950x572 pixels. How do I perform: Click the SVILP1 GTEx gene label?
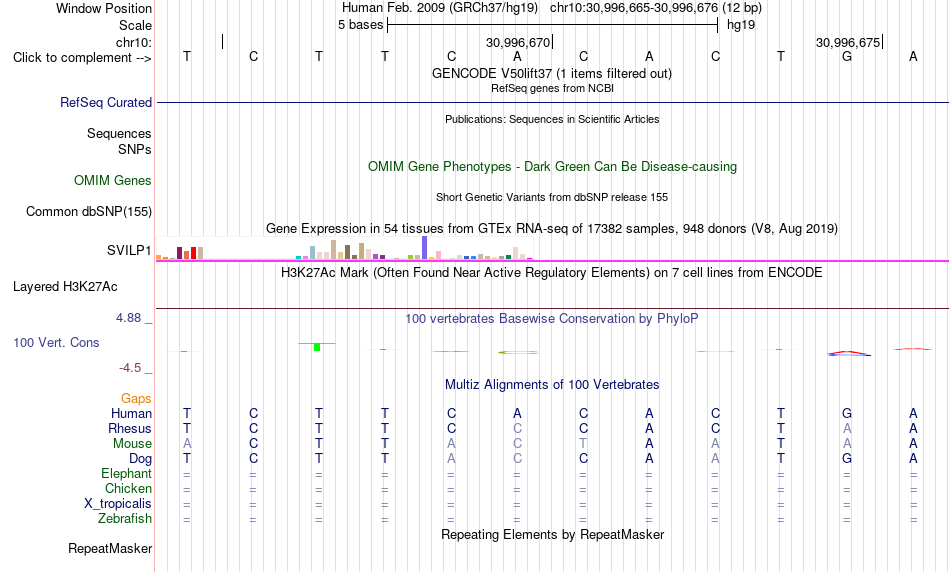click(128, 250)
